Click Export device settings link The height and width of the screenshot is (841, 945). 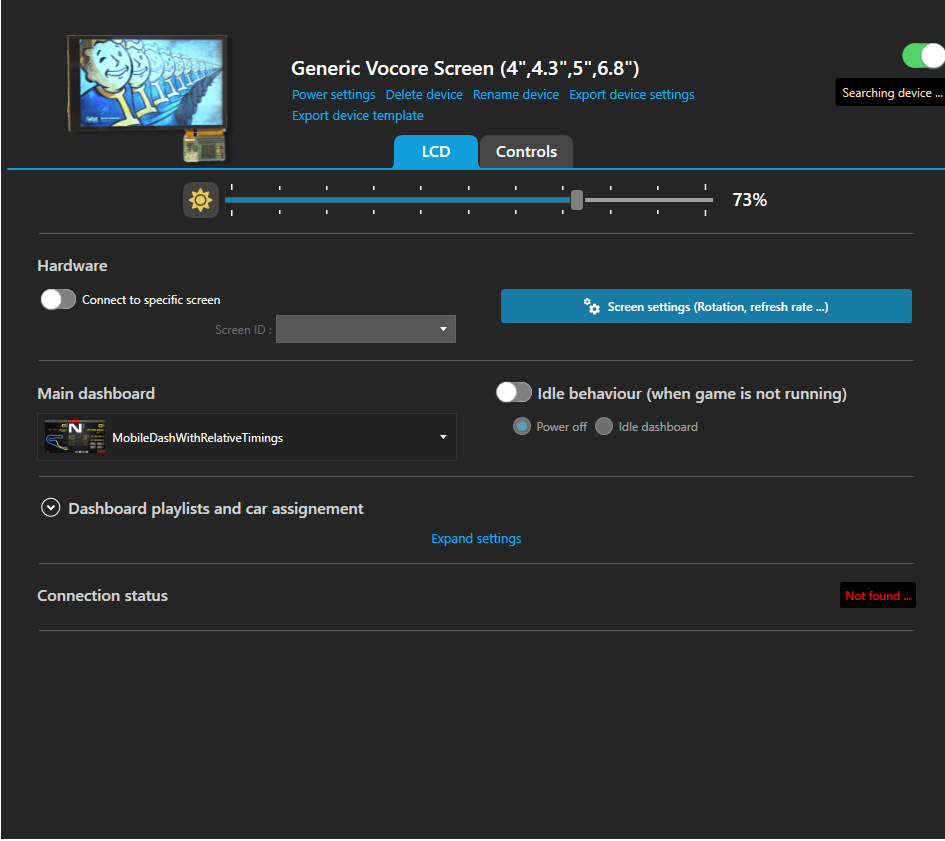click(x=631, y=95)
